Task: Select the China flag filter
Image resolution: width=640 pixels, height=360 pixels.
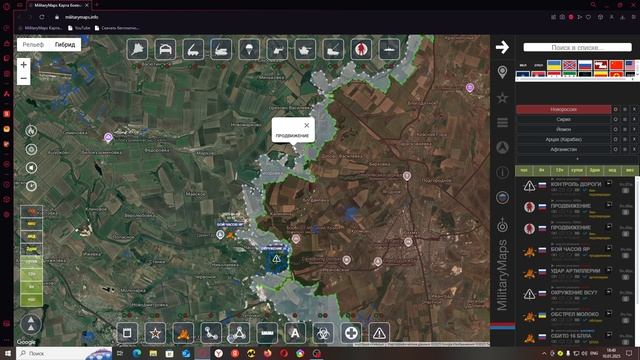Action: 616,65
